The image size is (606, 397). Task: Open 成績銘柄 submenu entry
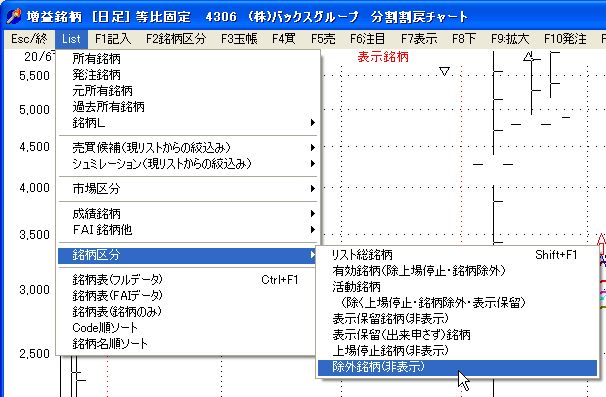coord(187,213)
